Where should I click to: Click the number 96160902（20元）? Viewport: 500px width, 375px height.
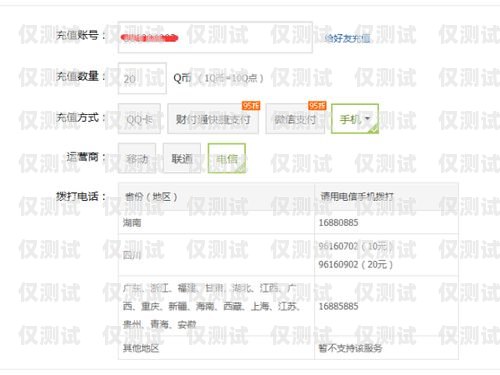click(x=356, y=265)
